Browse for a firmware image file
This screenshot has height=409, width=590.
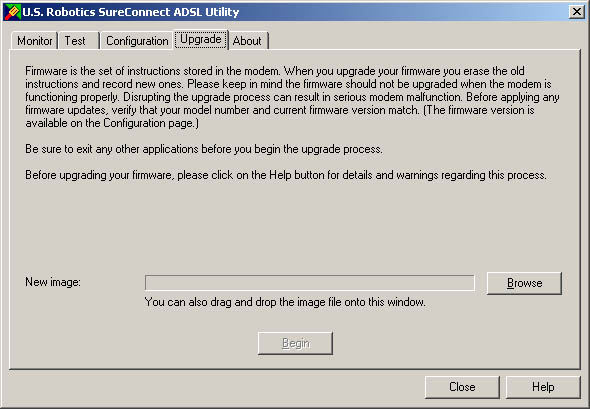pyautogui.click(x=524, y=283)
